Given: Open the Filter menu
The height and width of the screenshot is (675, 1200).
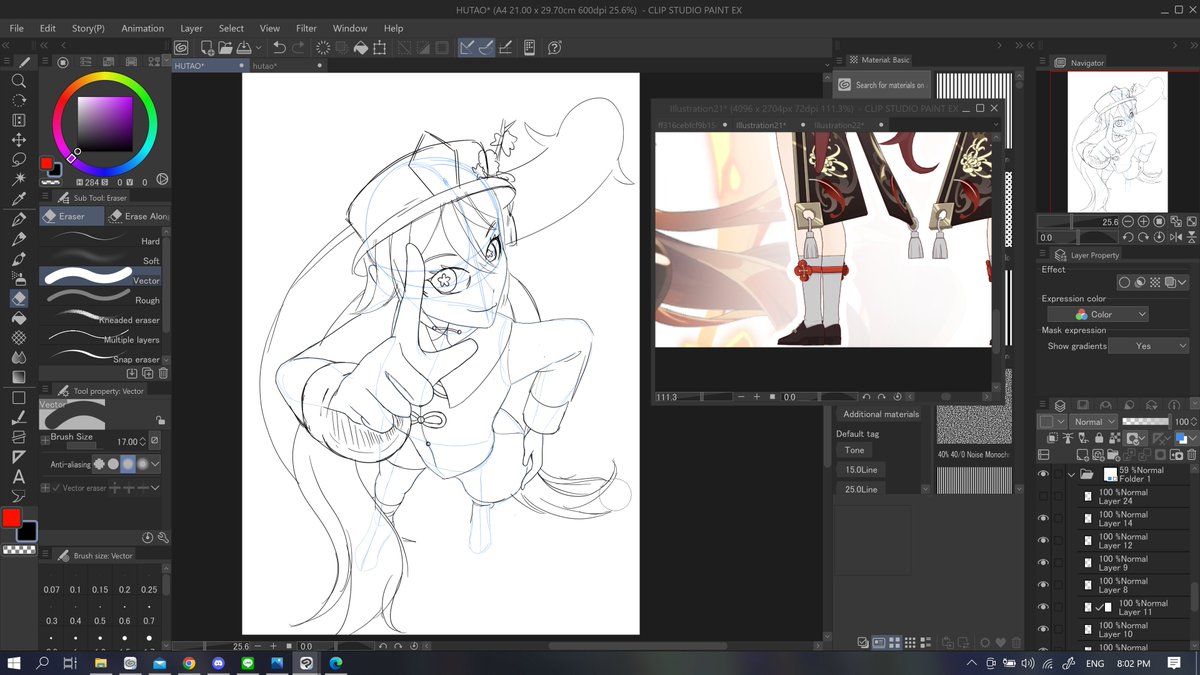Looking at the screenshot, I should pos(306,28).
